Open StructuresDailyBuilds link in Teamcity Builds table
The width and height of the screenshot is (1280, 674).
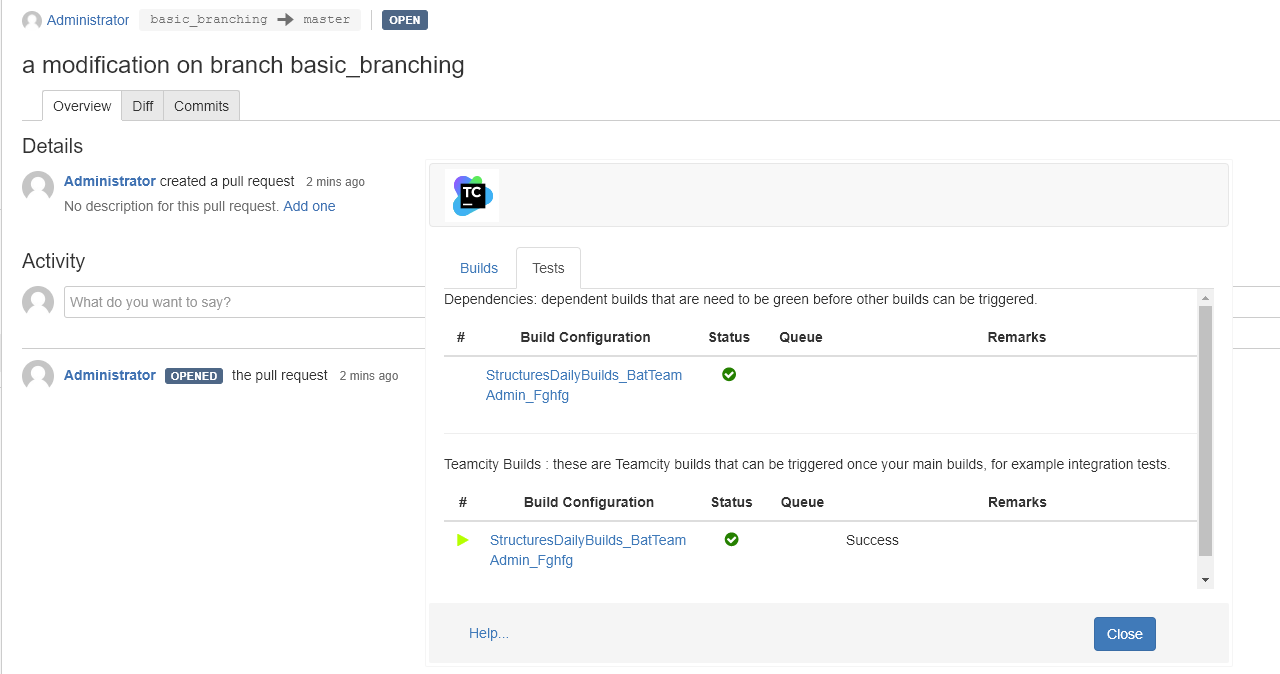coord(588,550)
